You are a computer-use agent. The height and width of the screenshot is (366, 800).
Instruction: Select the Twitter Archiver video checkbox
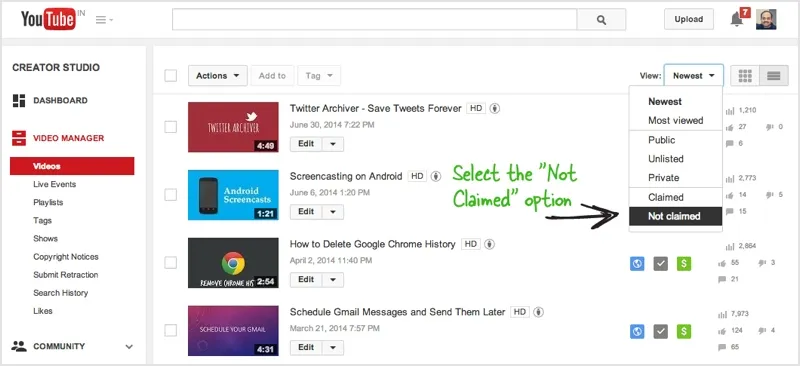click(170, 127)
